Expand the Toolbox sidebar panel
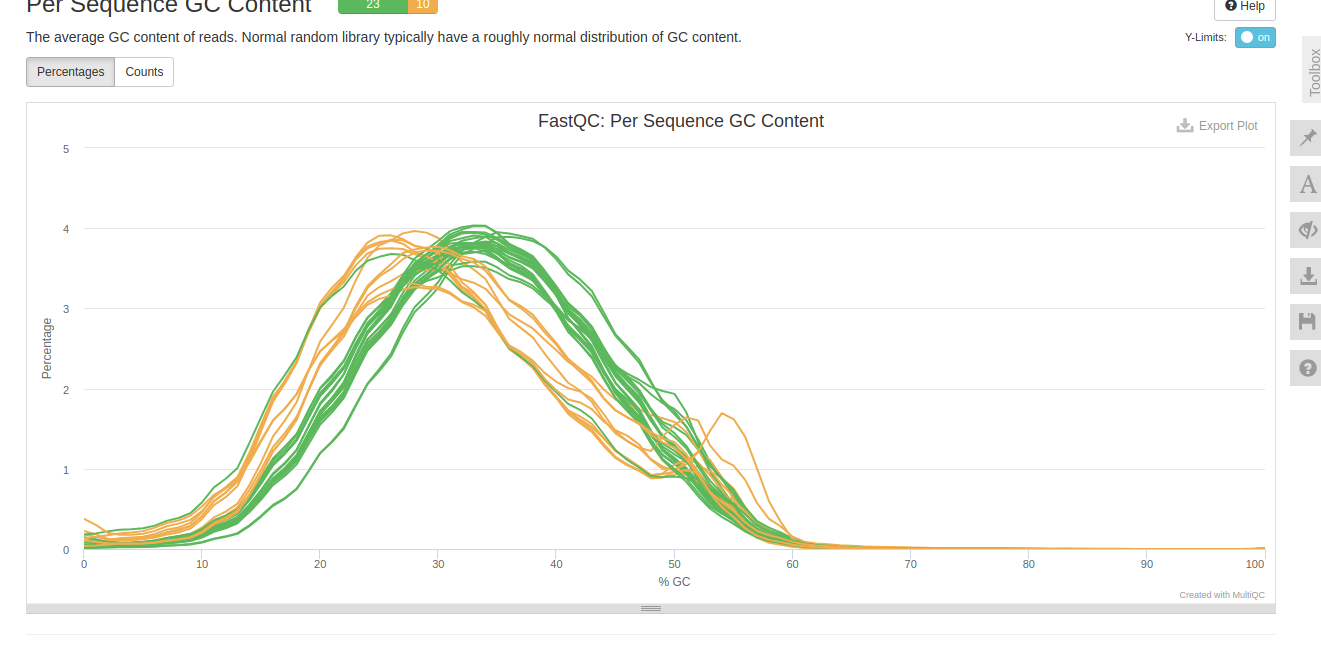The width and height of the screenshot is (1321, 645). [1312, 68]
